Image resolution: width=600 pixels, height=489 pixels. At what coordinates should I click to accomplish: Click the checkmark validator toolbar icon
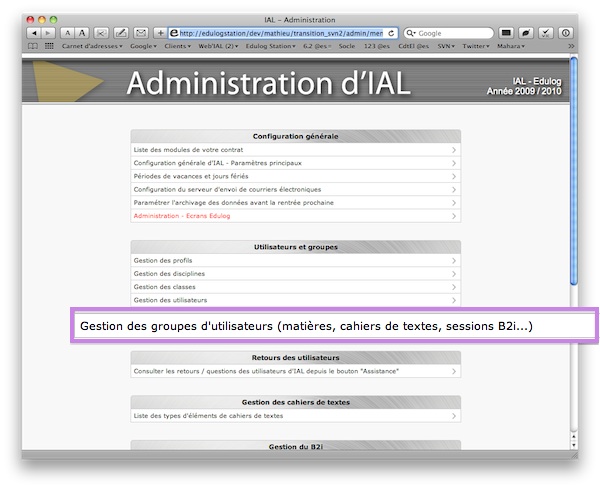[545, 33]
